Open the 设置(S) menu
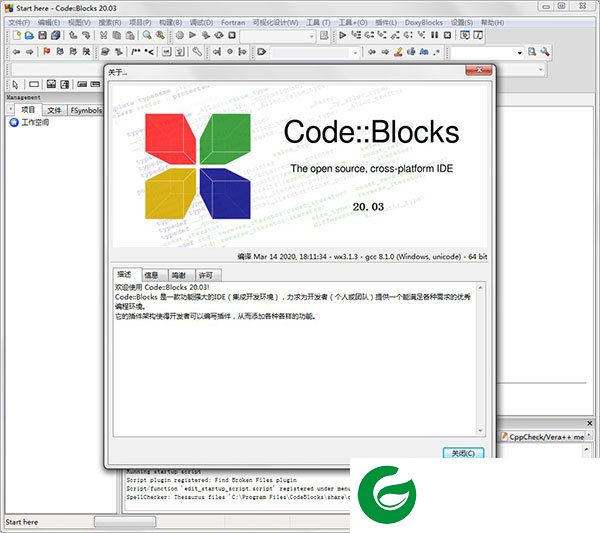The height and width of the screenshot is (533, 600). coord(462,23)
